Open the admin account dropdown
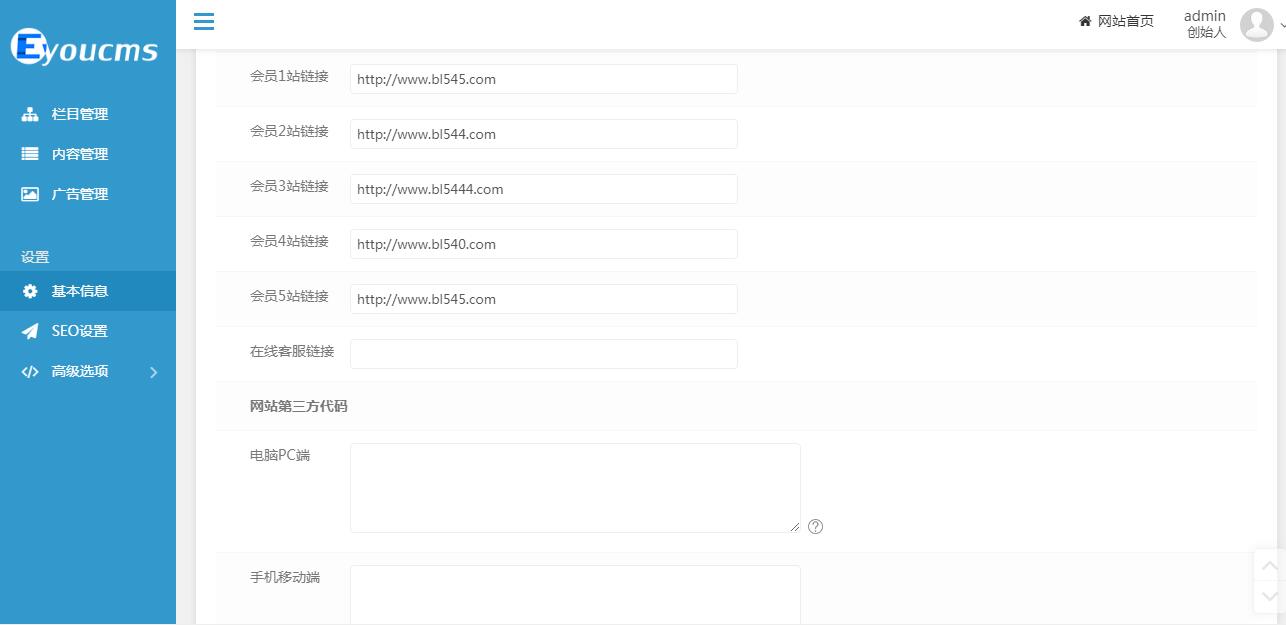This screenshot has width=1286, height=625. pos(1282,25)
